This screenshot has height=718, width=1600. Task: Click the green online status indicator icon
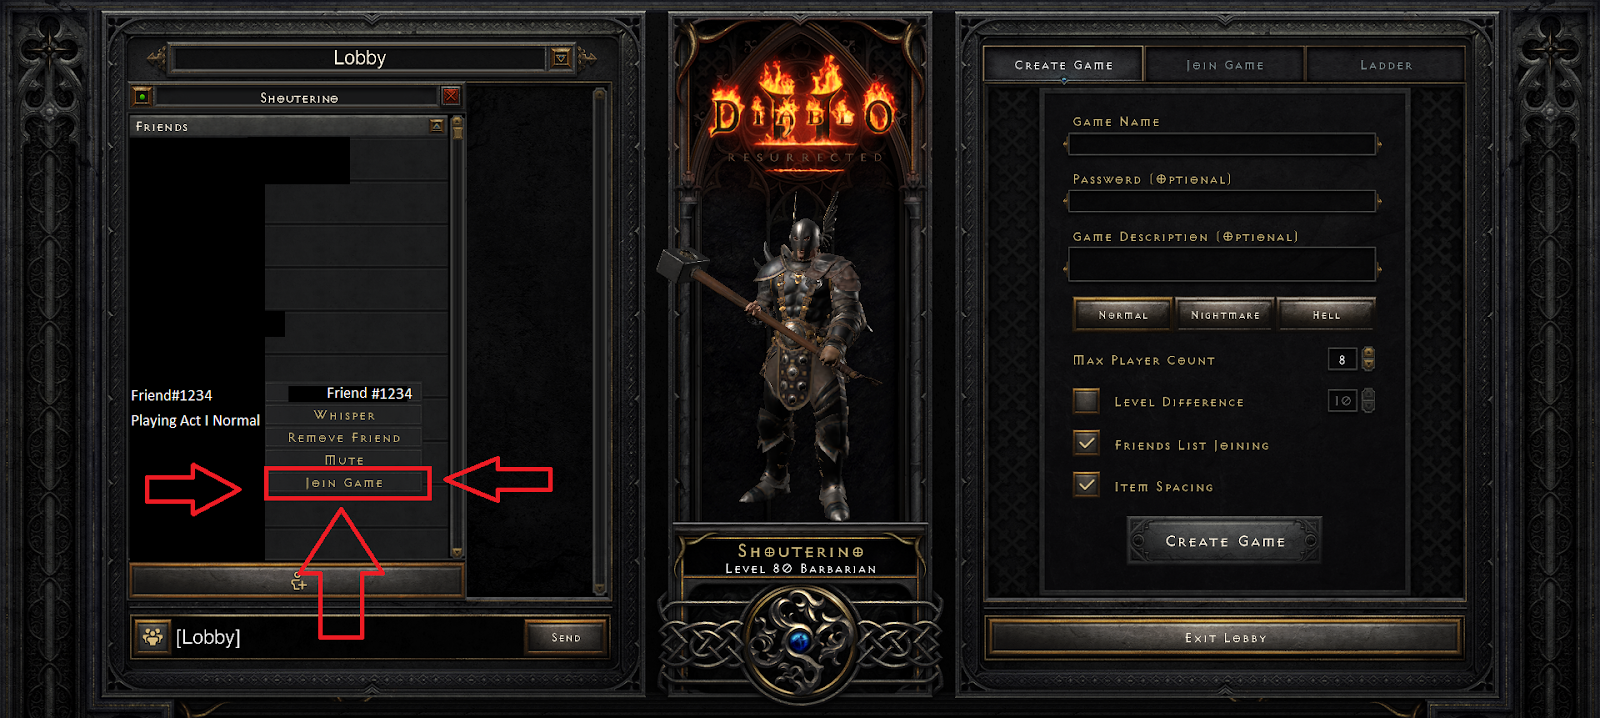142,97
